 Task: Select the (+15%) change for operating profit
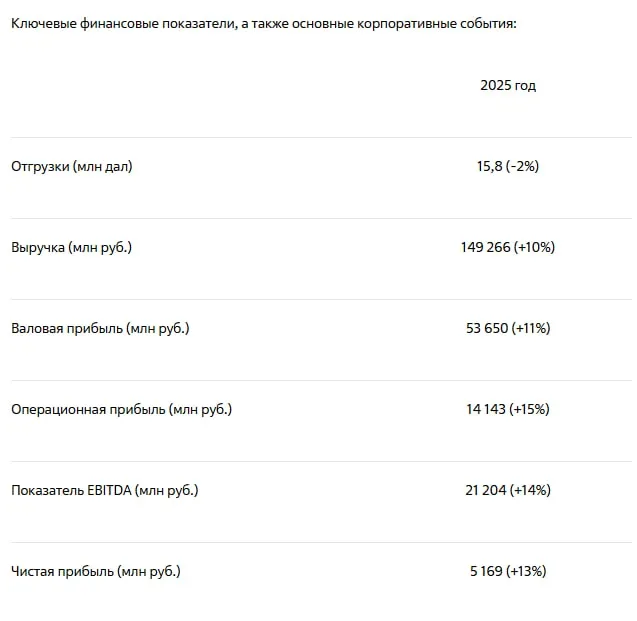tap(530, 409)
